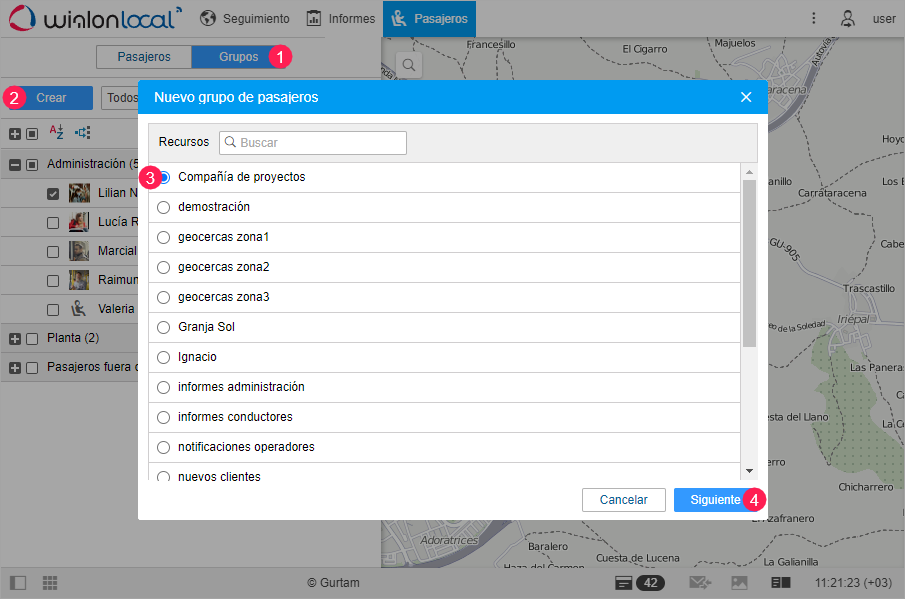Click the Buscar resources search field
This screenshot has height=599, width=905.
313,143
